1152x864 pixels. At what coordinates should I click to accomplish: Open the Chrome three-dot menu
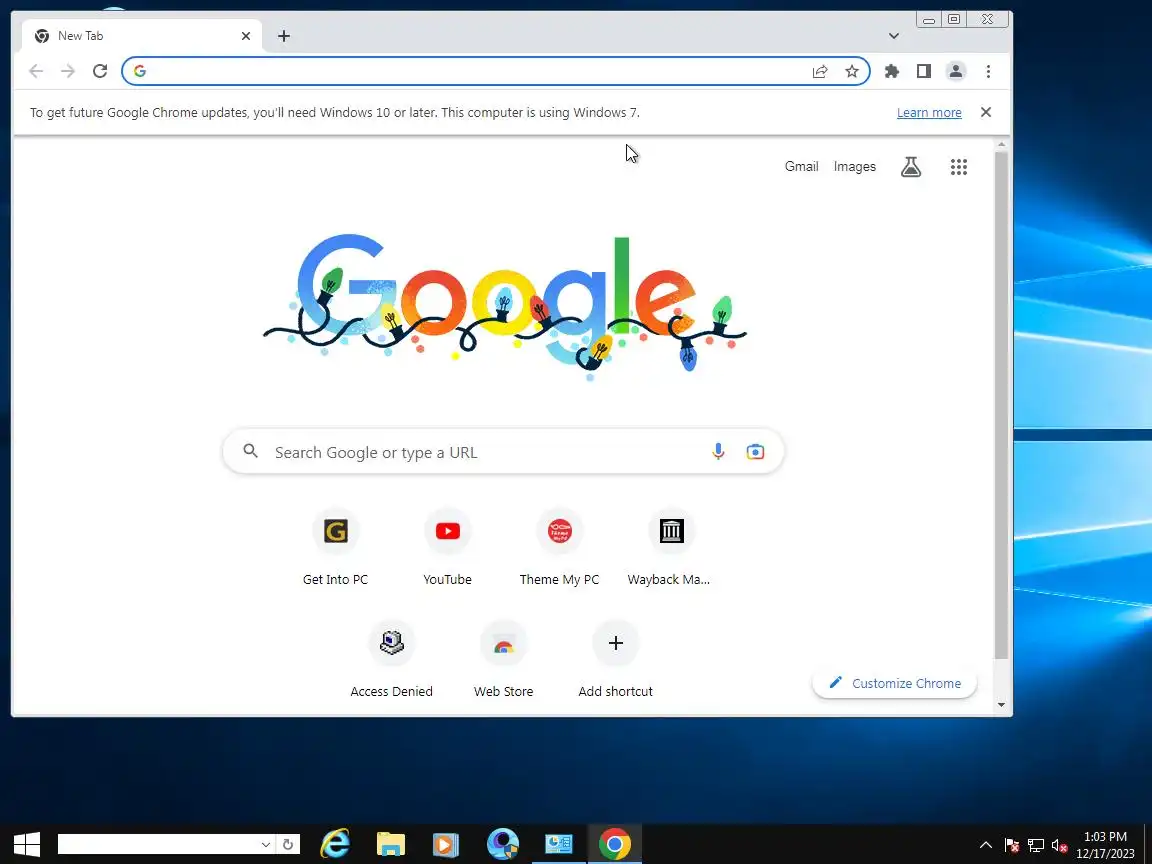[x=988, y=71]
